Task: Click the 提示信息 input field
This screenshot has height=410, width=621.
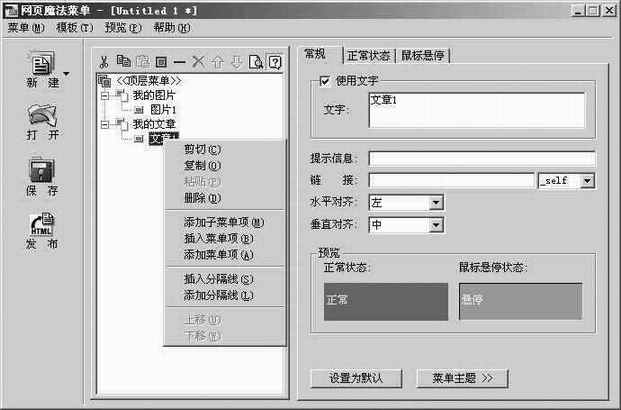Action: click(482, 158)
